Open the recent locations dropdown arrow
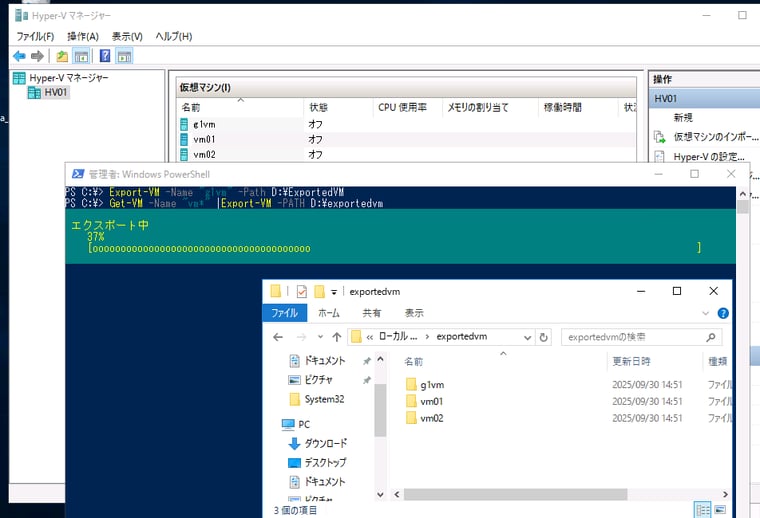 coord(320,337)
